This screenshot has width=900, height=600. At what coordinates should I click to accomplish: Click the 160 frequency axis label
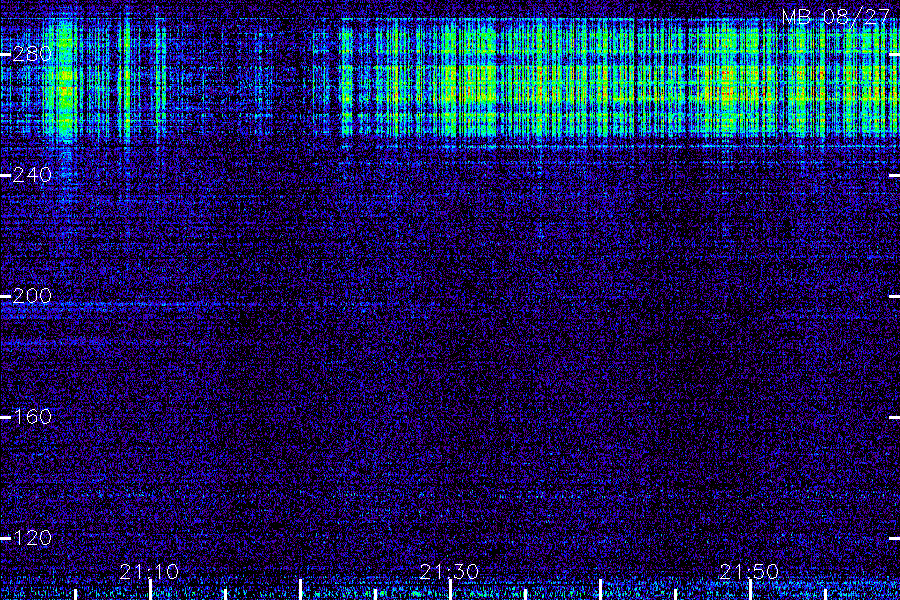[32, 417]
